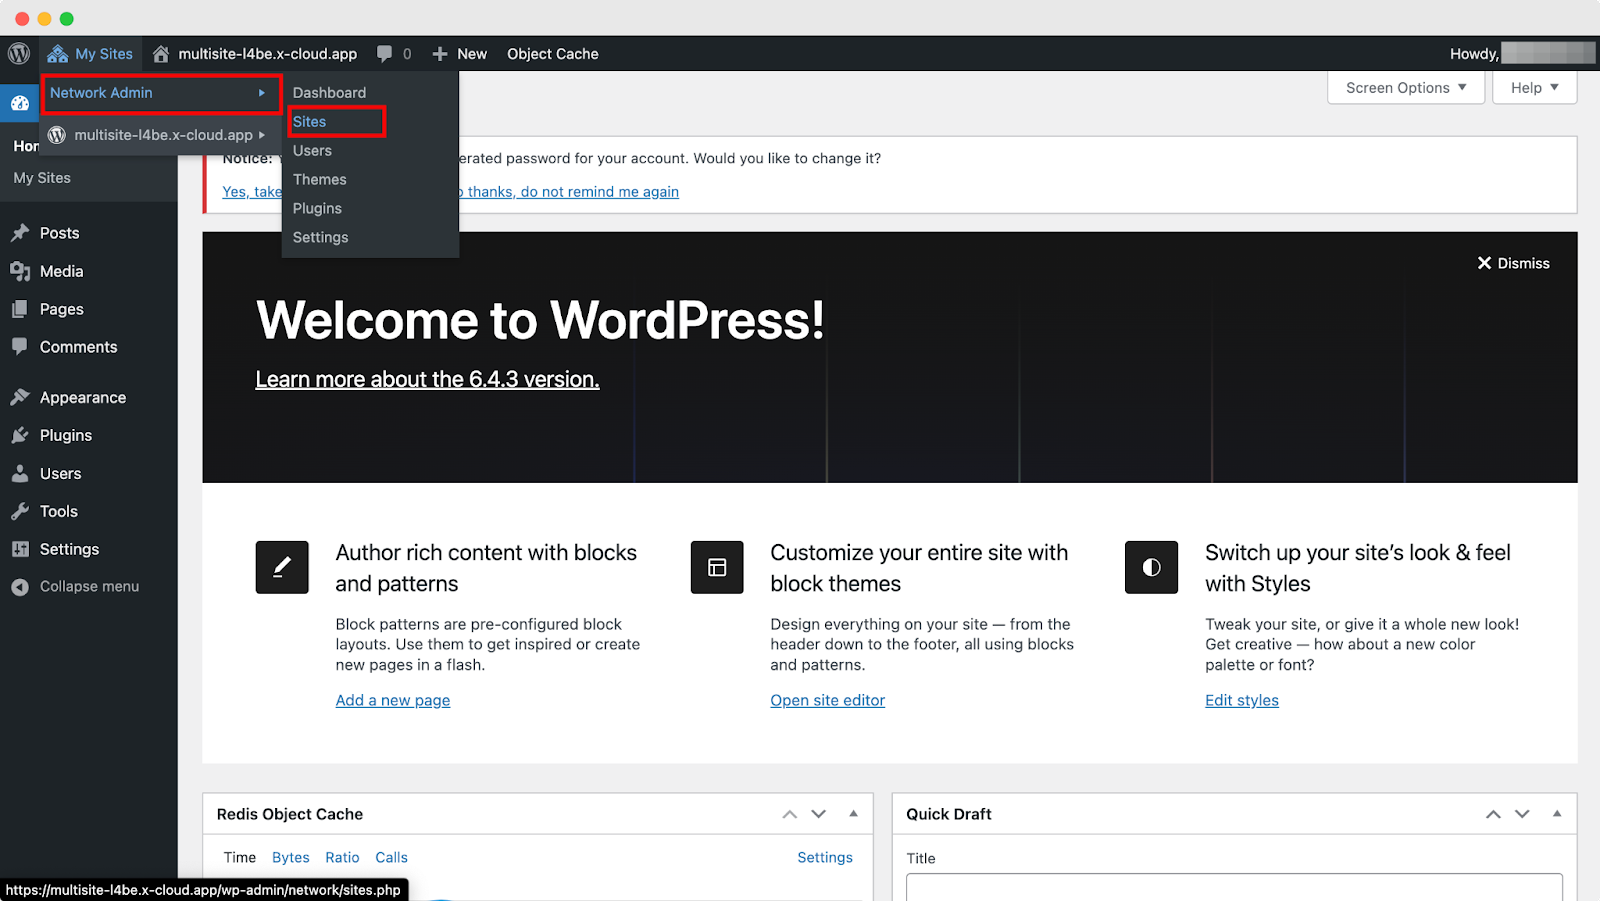Open the Tools wrench icon
This screenshot has height=901, width=1600.
coord(22,511)
